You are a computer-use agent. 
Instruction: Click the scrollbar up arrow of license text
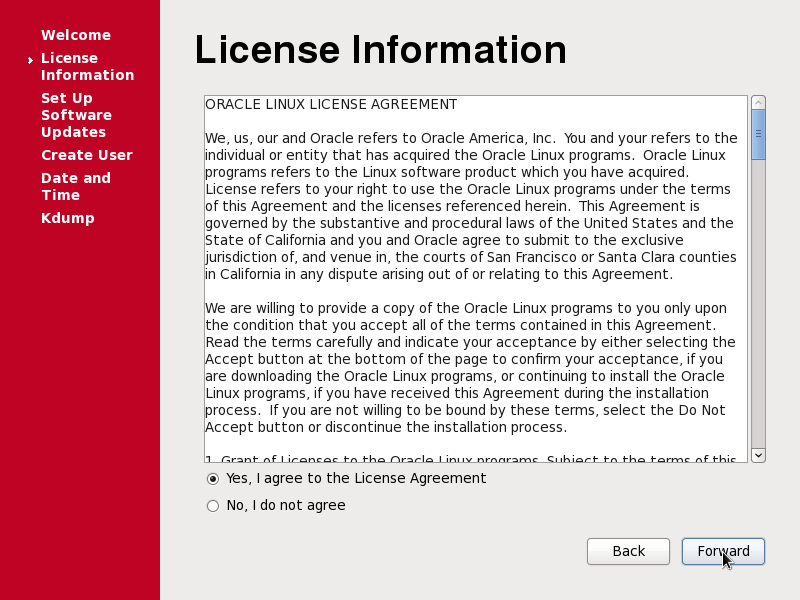[x=758, y=103]
